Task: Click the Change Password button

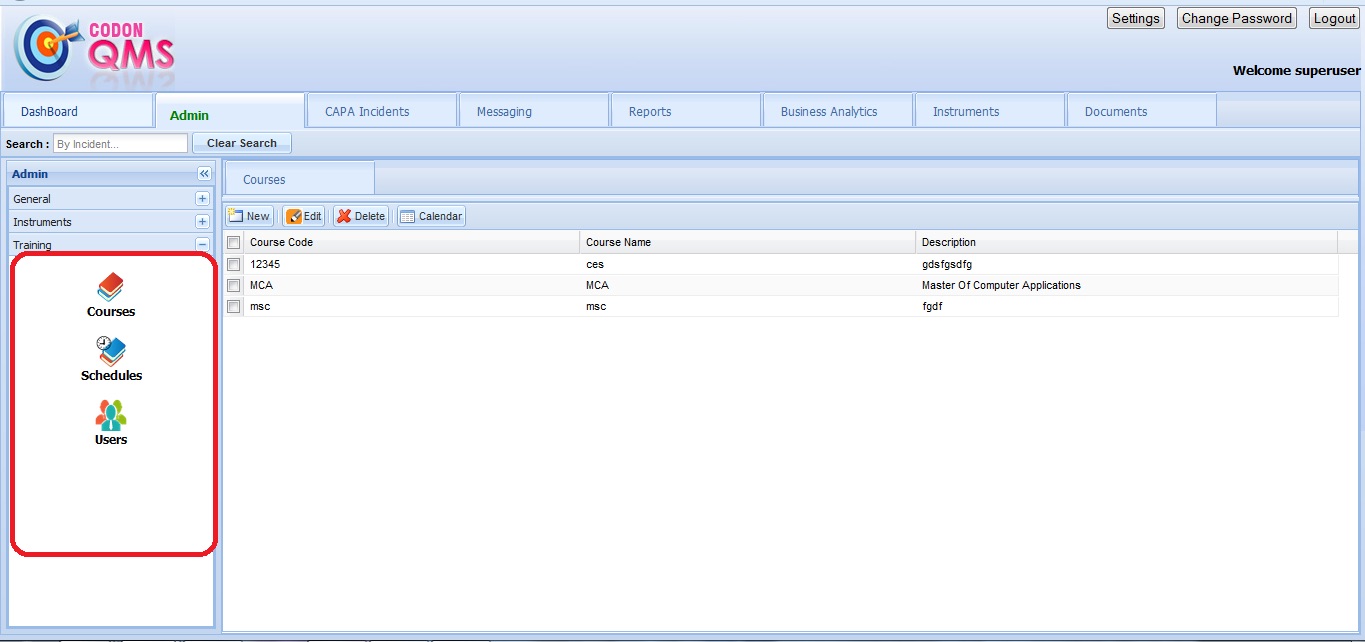Action: click(1236, 18)
